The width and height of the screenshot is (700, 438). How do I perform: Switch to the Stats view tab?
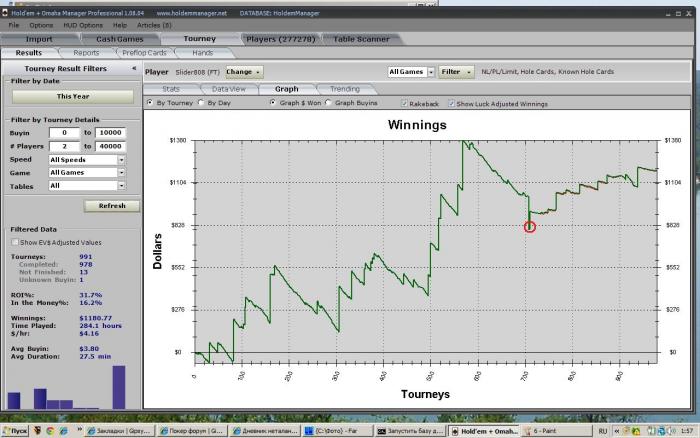(x=171, y=89)
